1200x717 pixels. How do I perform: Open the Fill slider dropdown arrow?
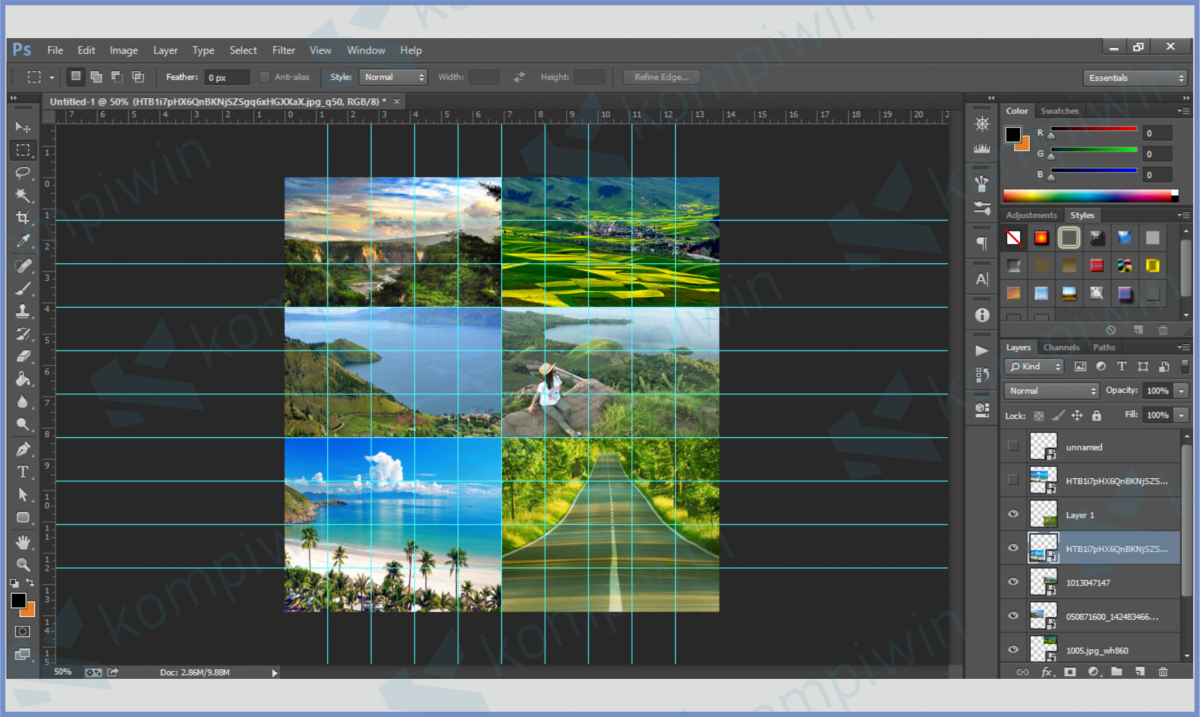pyautogui.click(x=1182, y=415)
